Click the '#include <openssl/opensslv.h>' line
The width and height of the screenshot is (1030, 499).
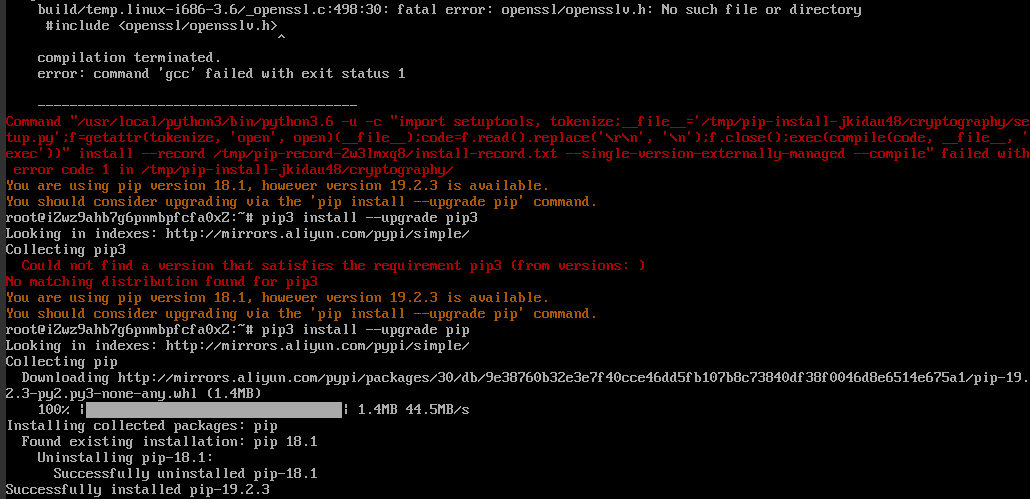[x=161, y=25]
